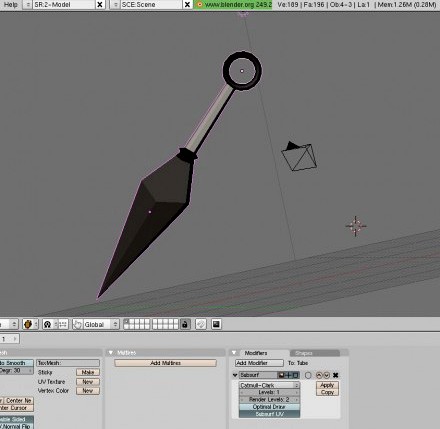Click the SR:2-Model screen name field
This screenshot has width=440, height=429.
64,5
